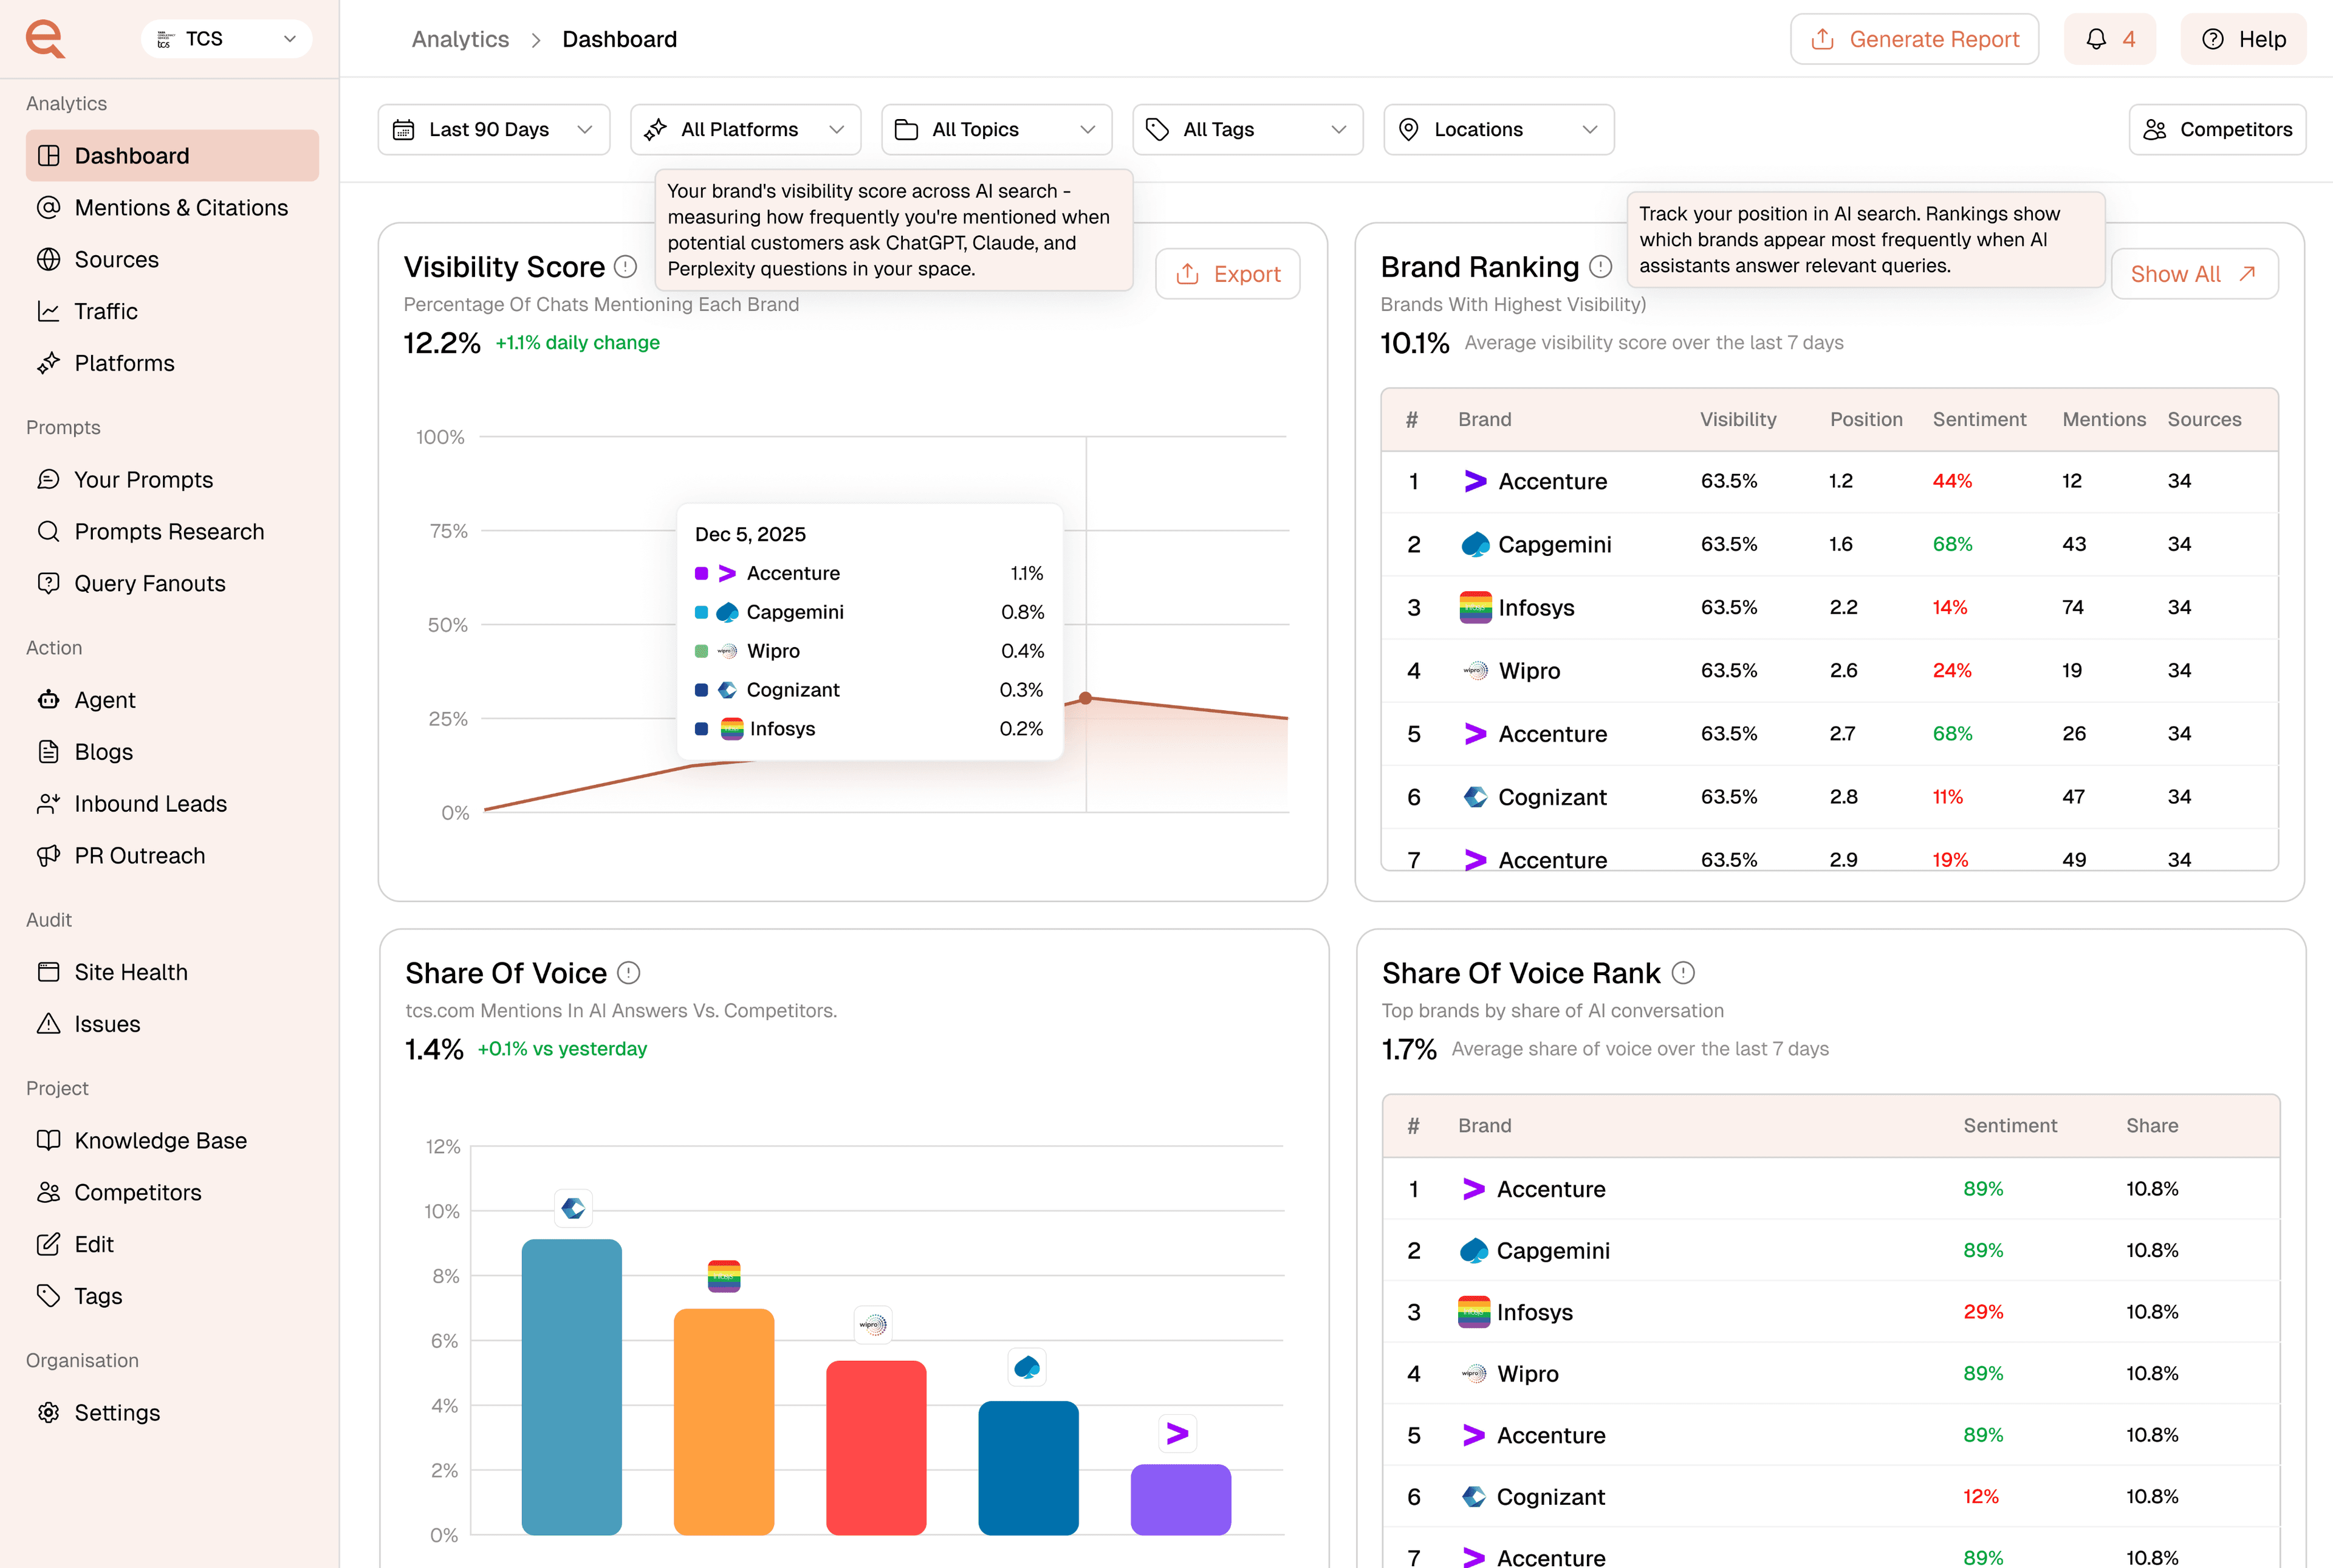Open the Locations filter dropdown
Viewport: 2333px width, 1568px height.
[1498, 130]
